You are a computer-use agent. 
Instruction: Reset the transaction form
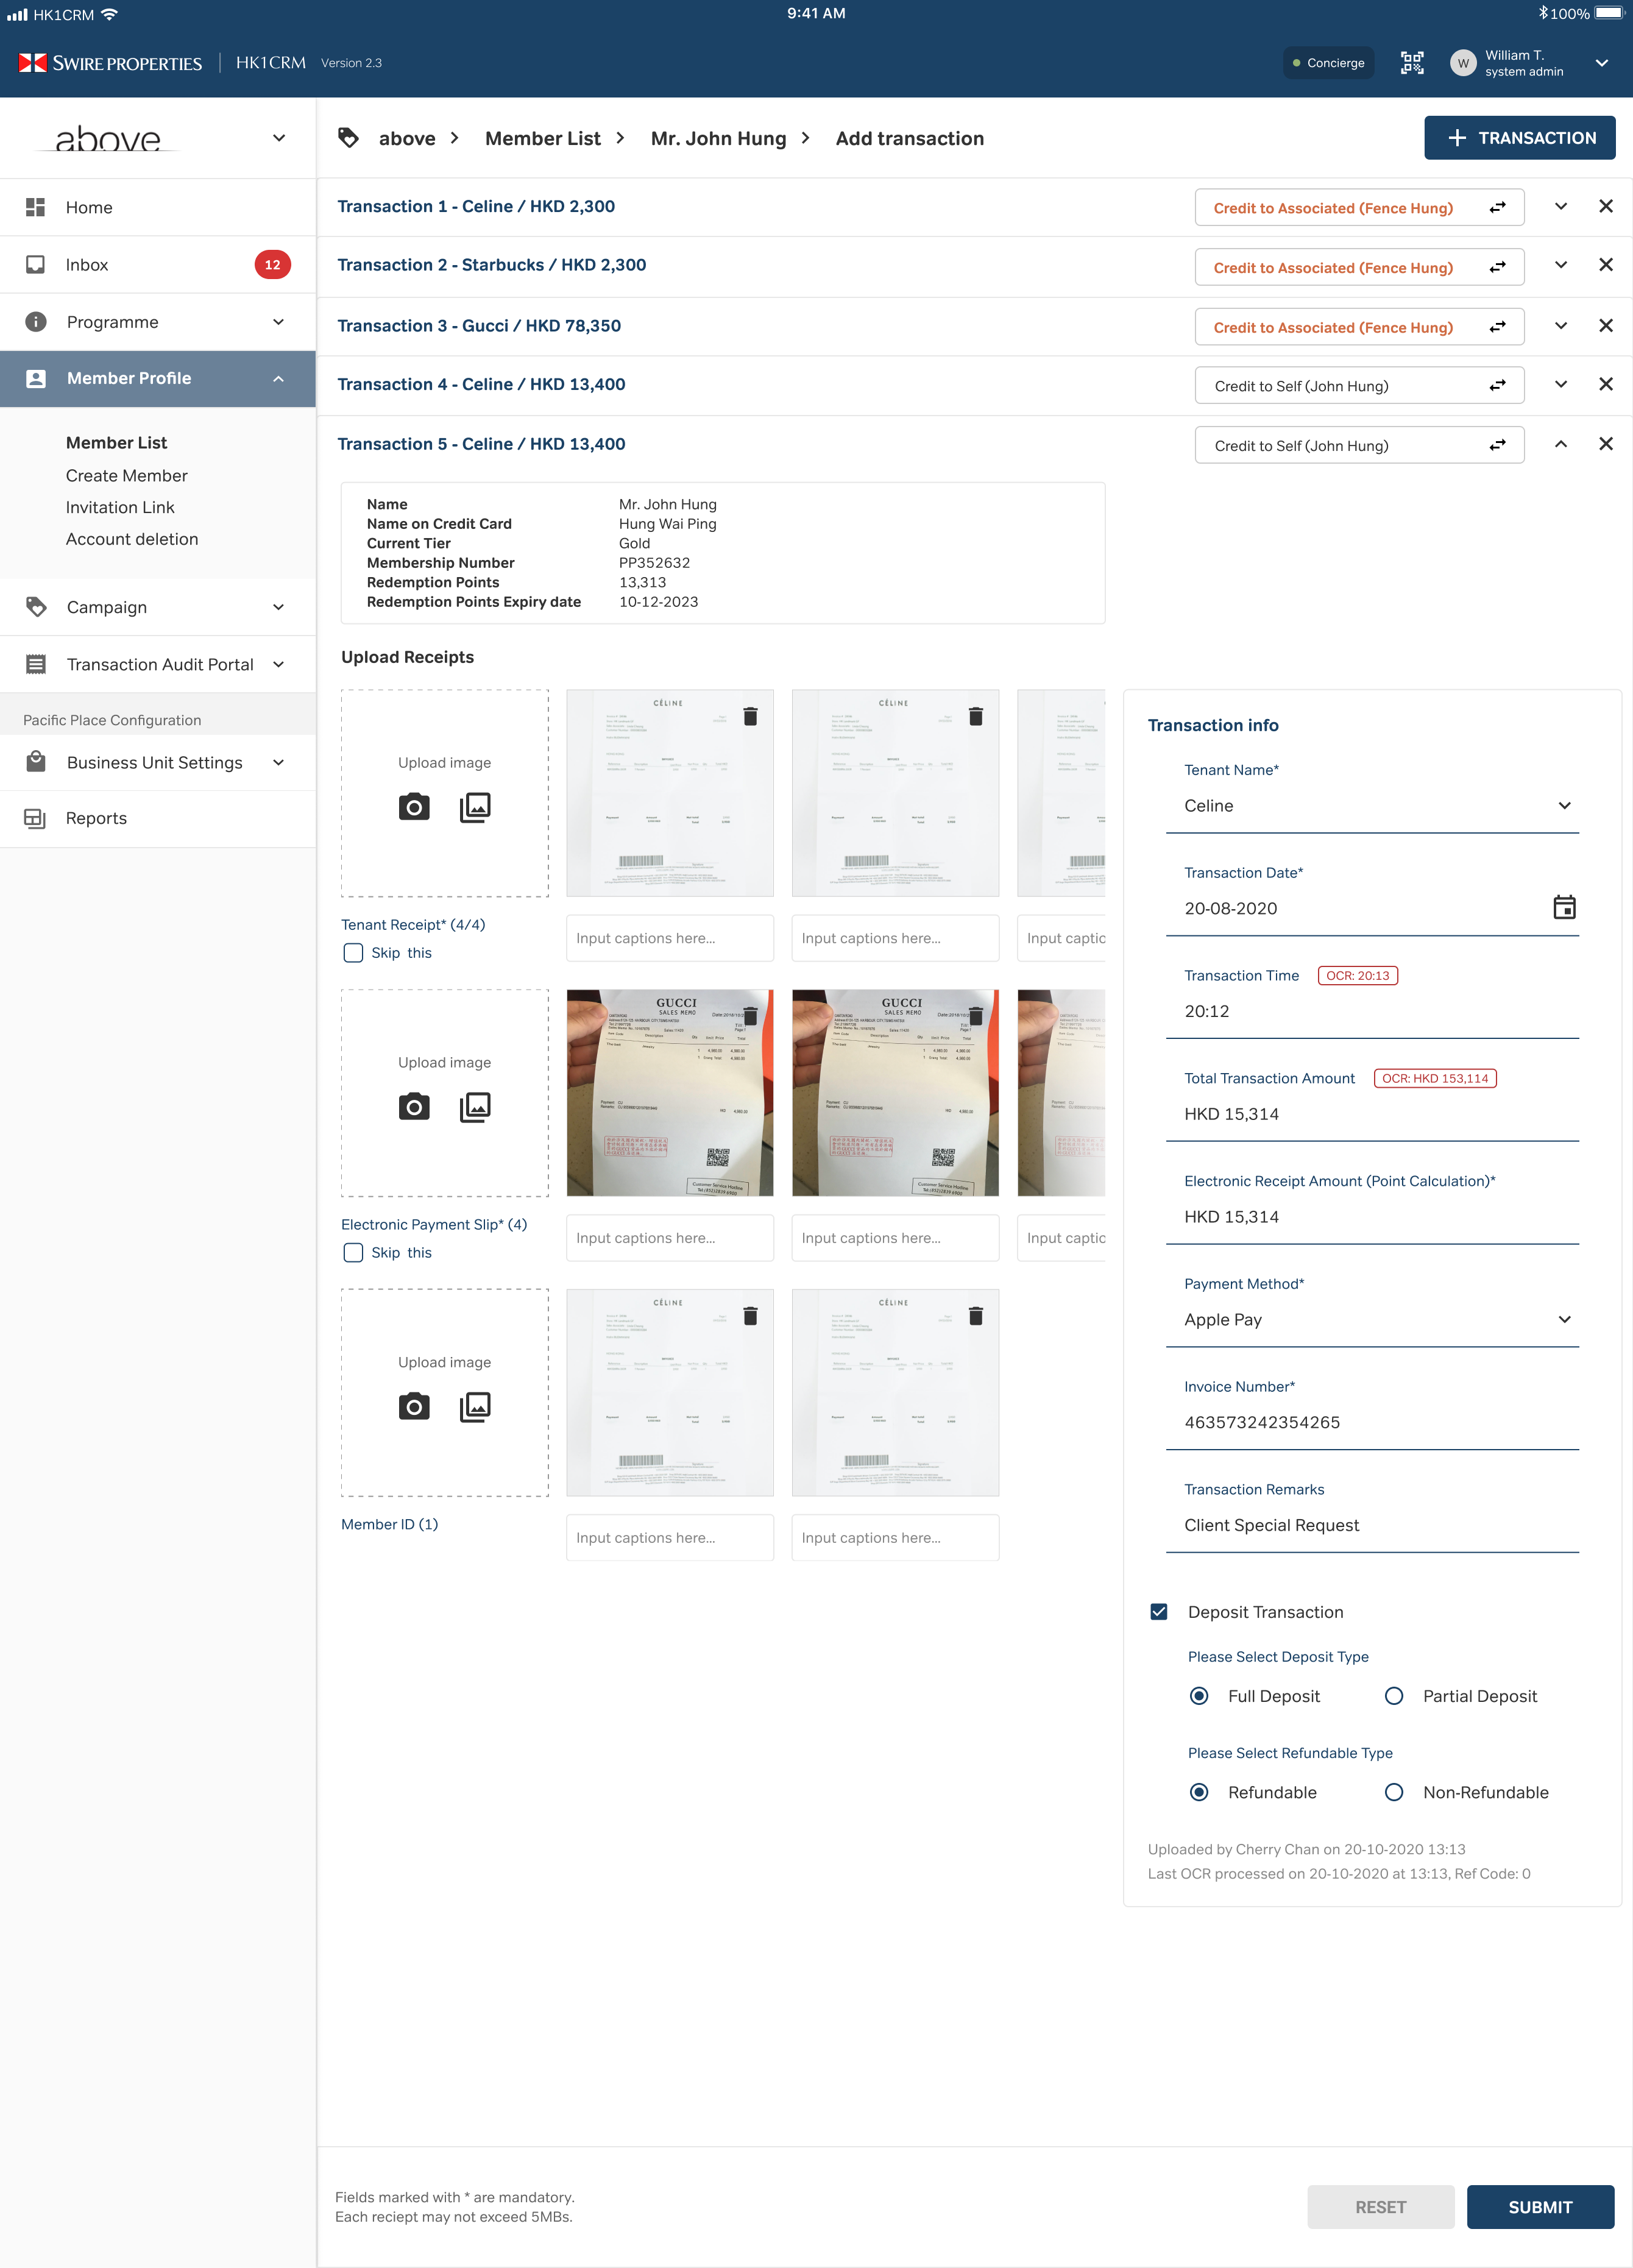(x=1380, y=2207)
